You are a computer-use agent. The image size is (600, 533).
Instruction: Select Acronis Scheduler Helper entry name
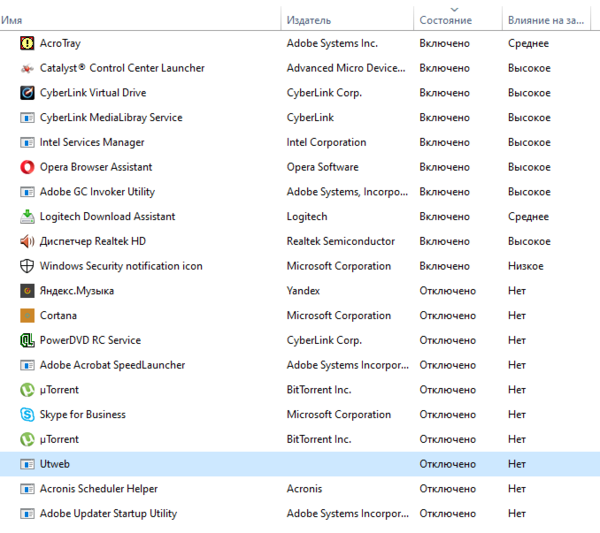point(99,489)
